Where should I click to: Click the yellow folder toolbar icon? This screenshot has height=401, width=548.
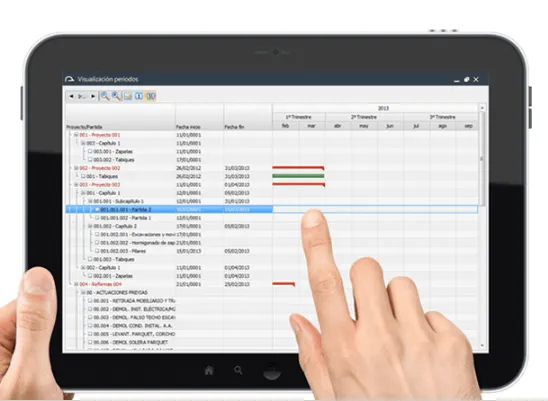pos(128,96)
